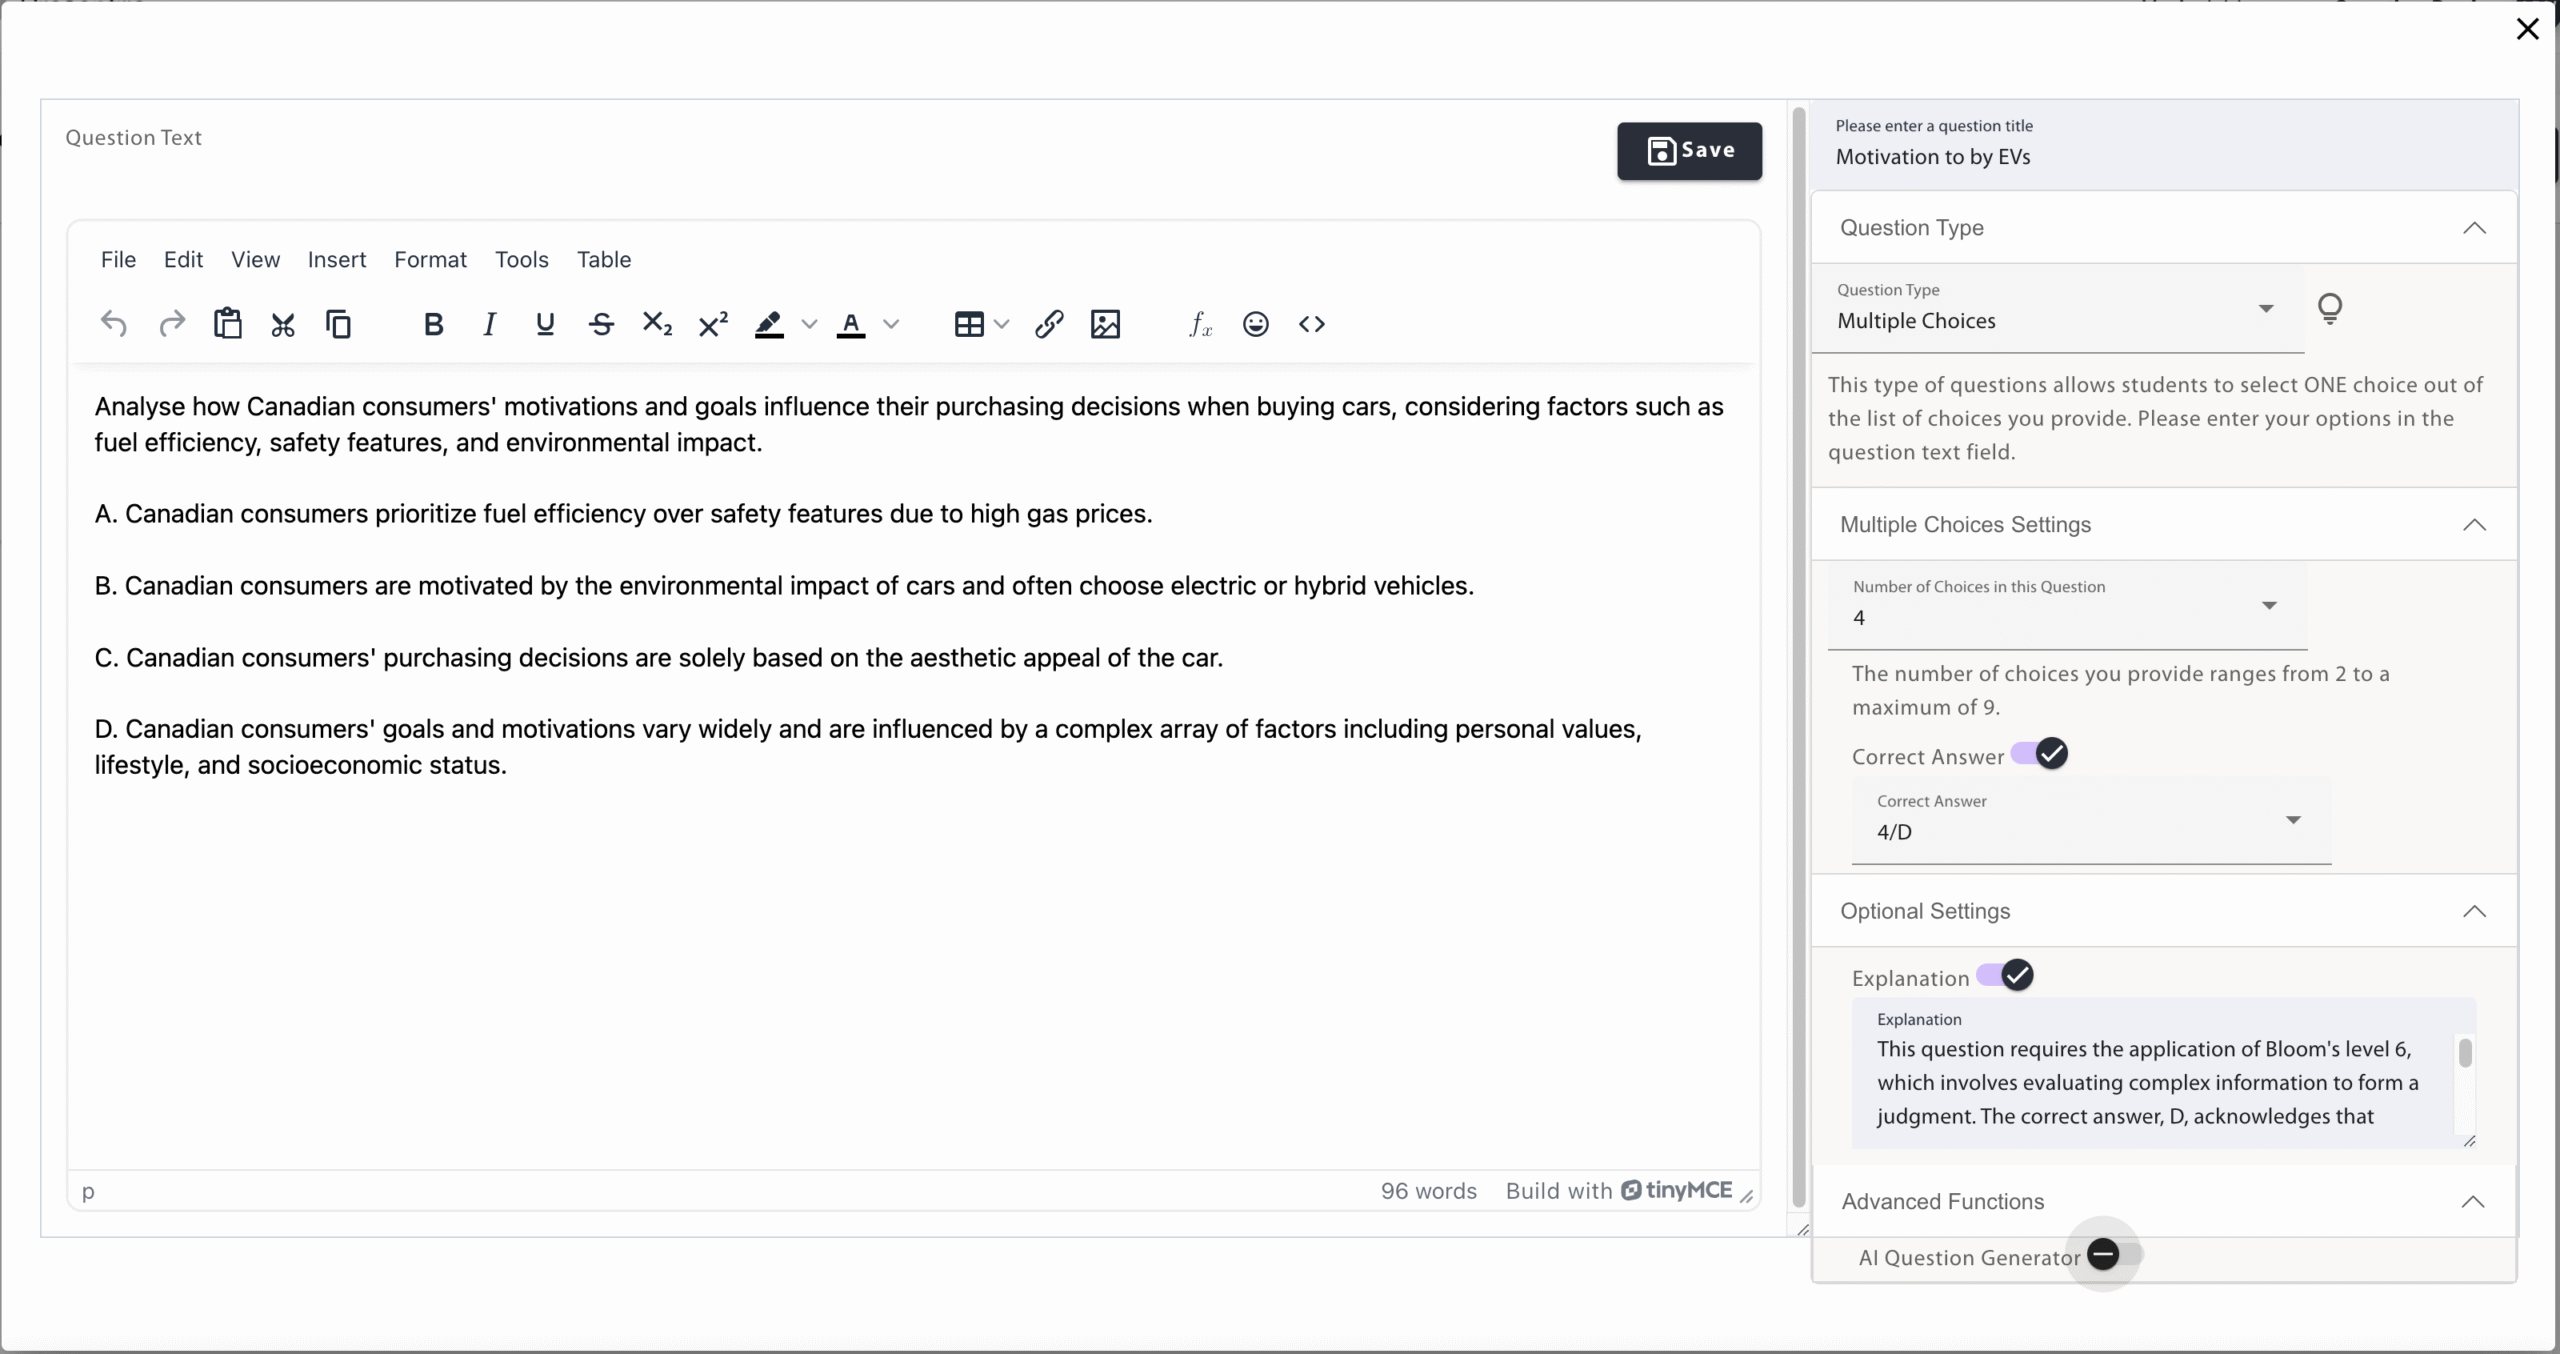Image resolution: width=2560 pixels, height=1354 pixels.
Task: Open the emoji picker icon
Action: click(x=1256, y=324)
